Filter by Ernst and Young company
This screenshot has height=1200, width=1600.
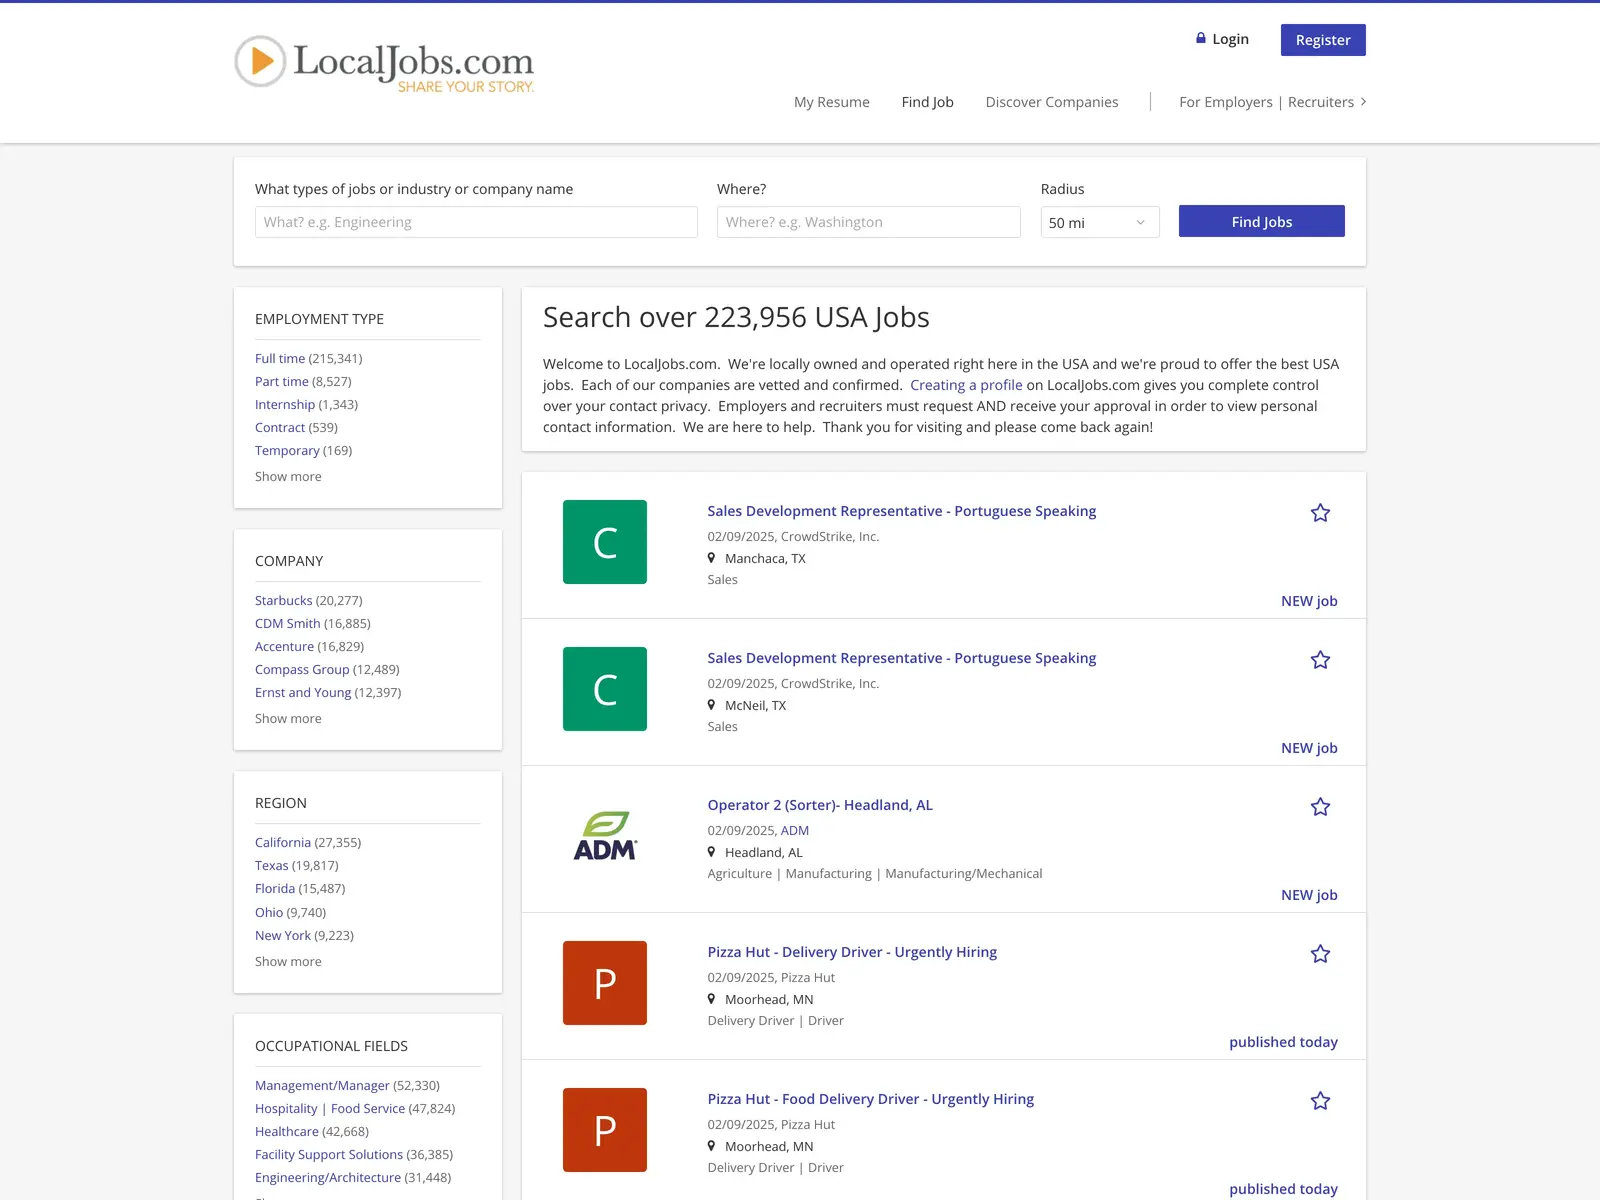point(303,693)
